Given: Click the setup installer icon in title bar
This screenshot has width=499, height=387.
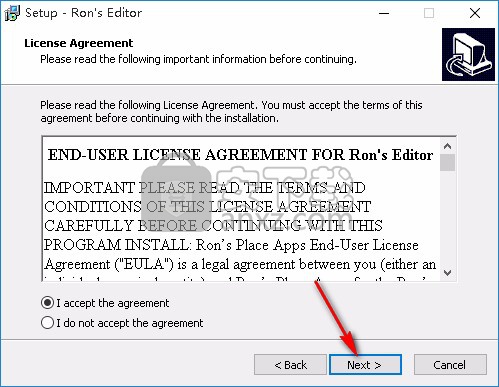Looking at the screenshot, I should click(12, 13).
